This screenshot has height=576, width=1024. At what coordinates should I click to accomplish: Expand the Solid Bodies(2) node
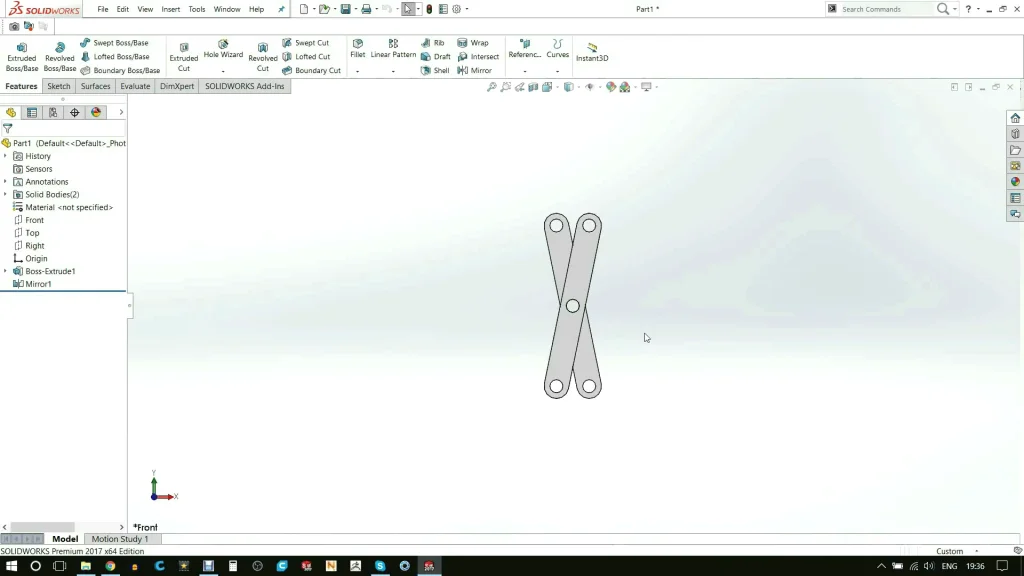5,194
